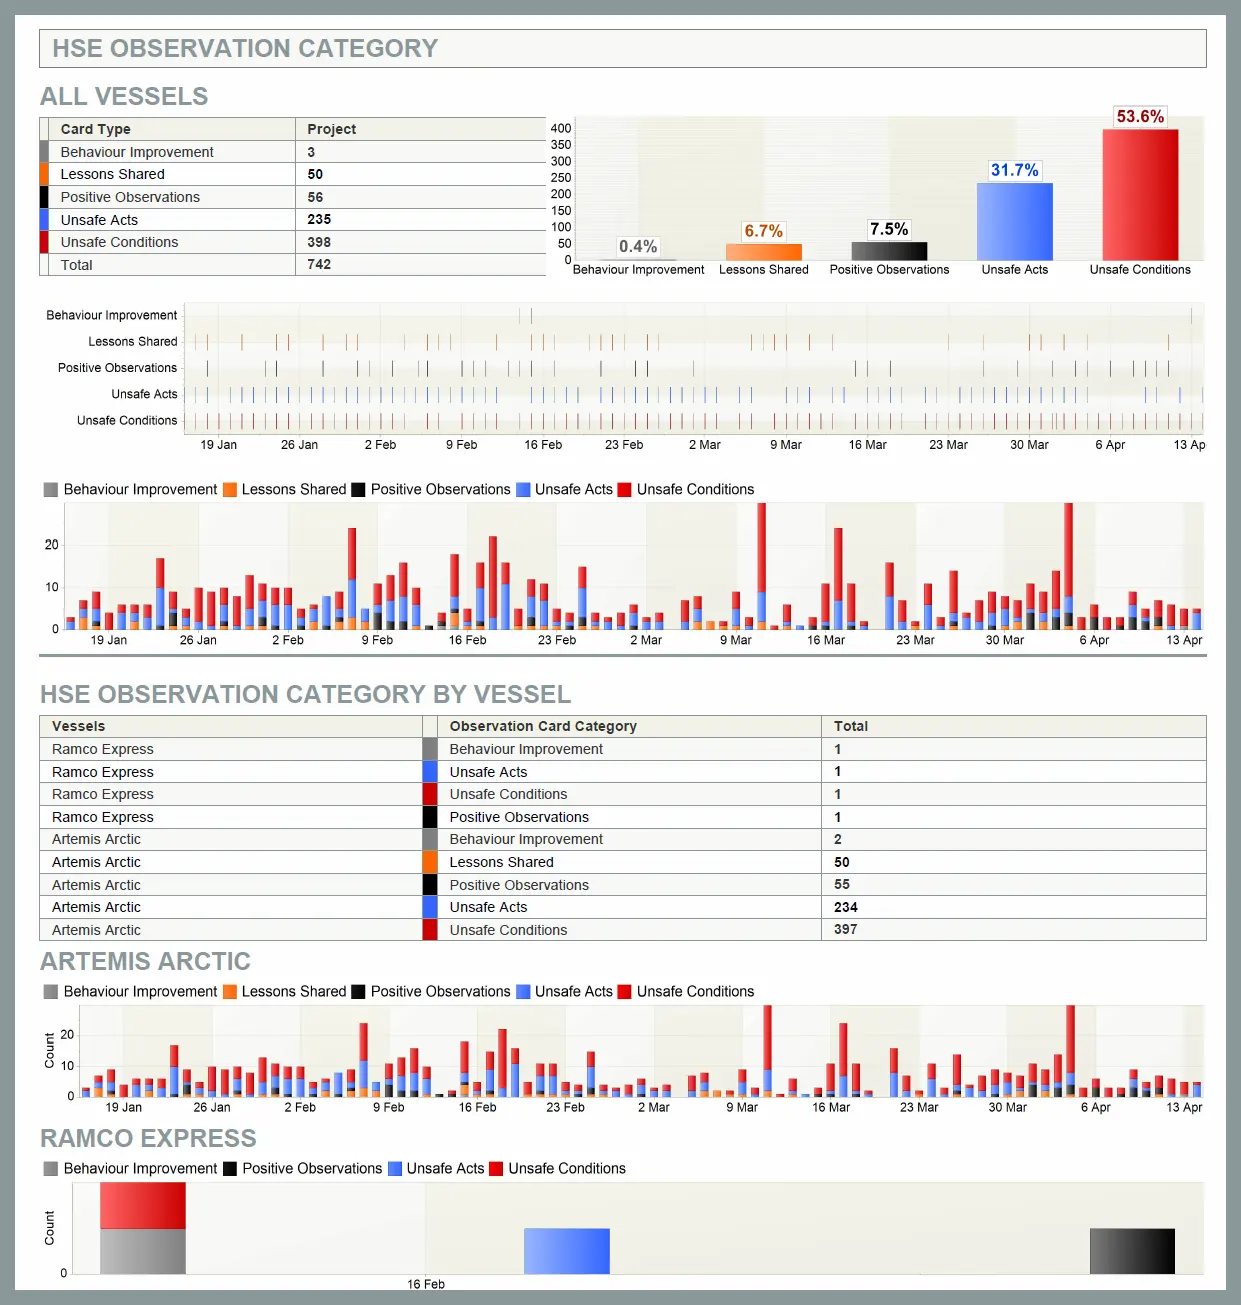Screen dimensions: 1241x1305
Task: Click the grey Behaviour Improvement bar in Ramco Express chart
Action: pyautogui.click(x=143, y=1251)
